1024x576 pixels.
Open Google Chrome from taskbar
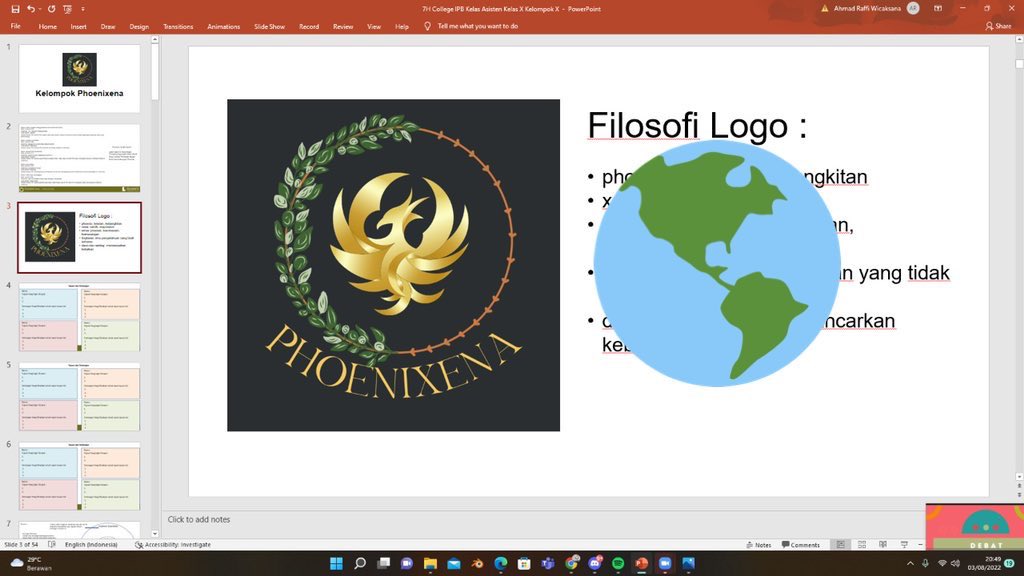pos(571,563)
